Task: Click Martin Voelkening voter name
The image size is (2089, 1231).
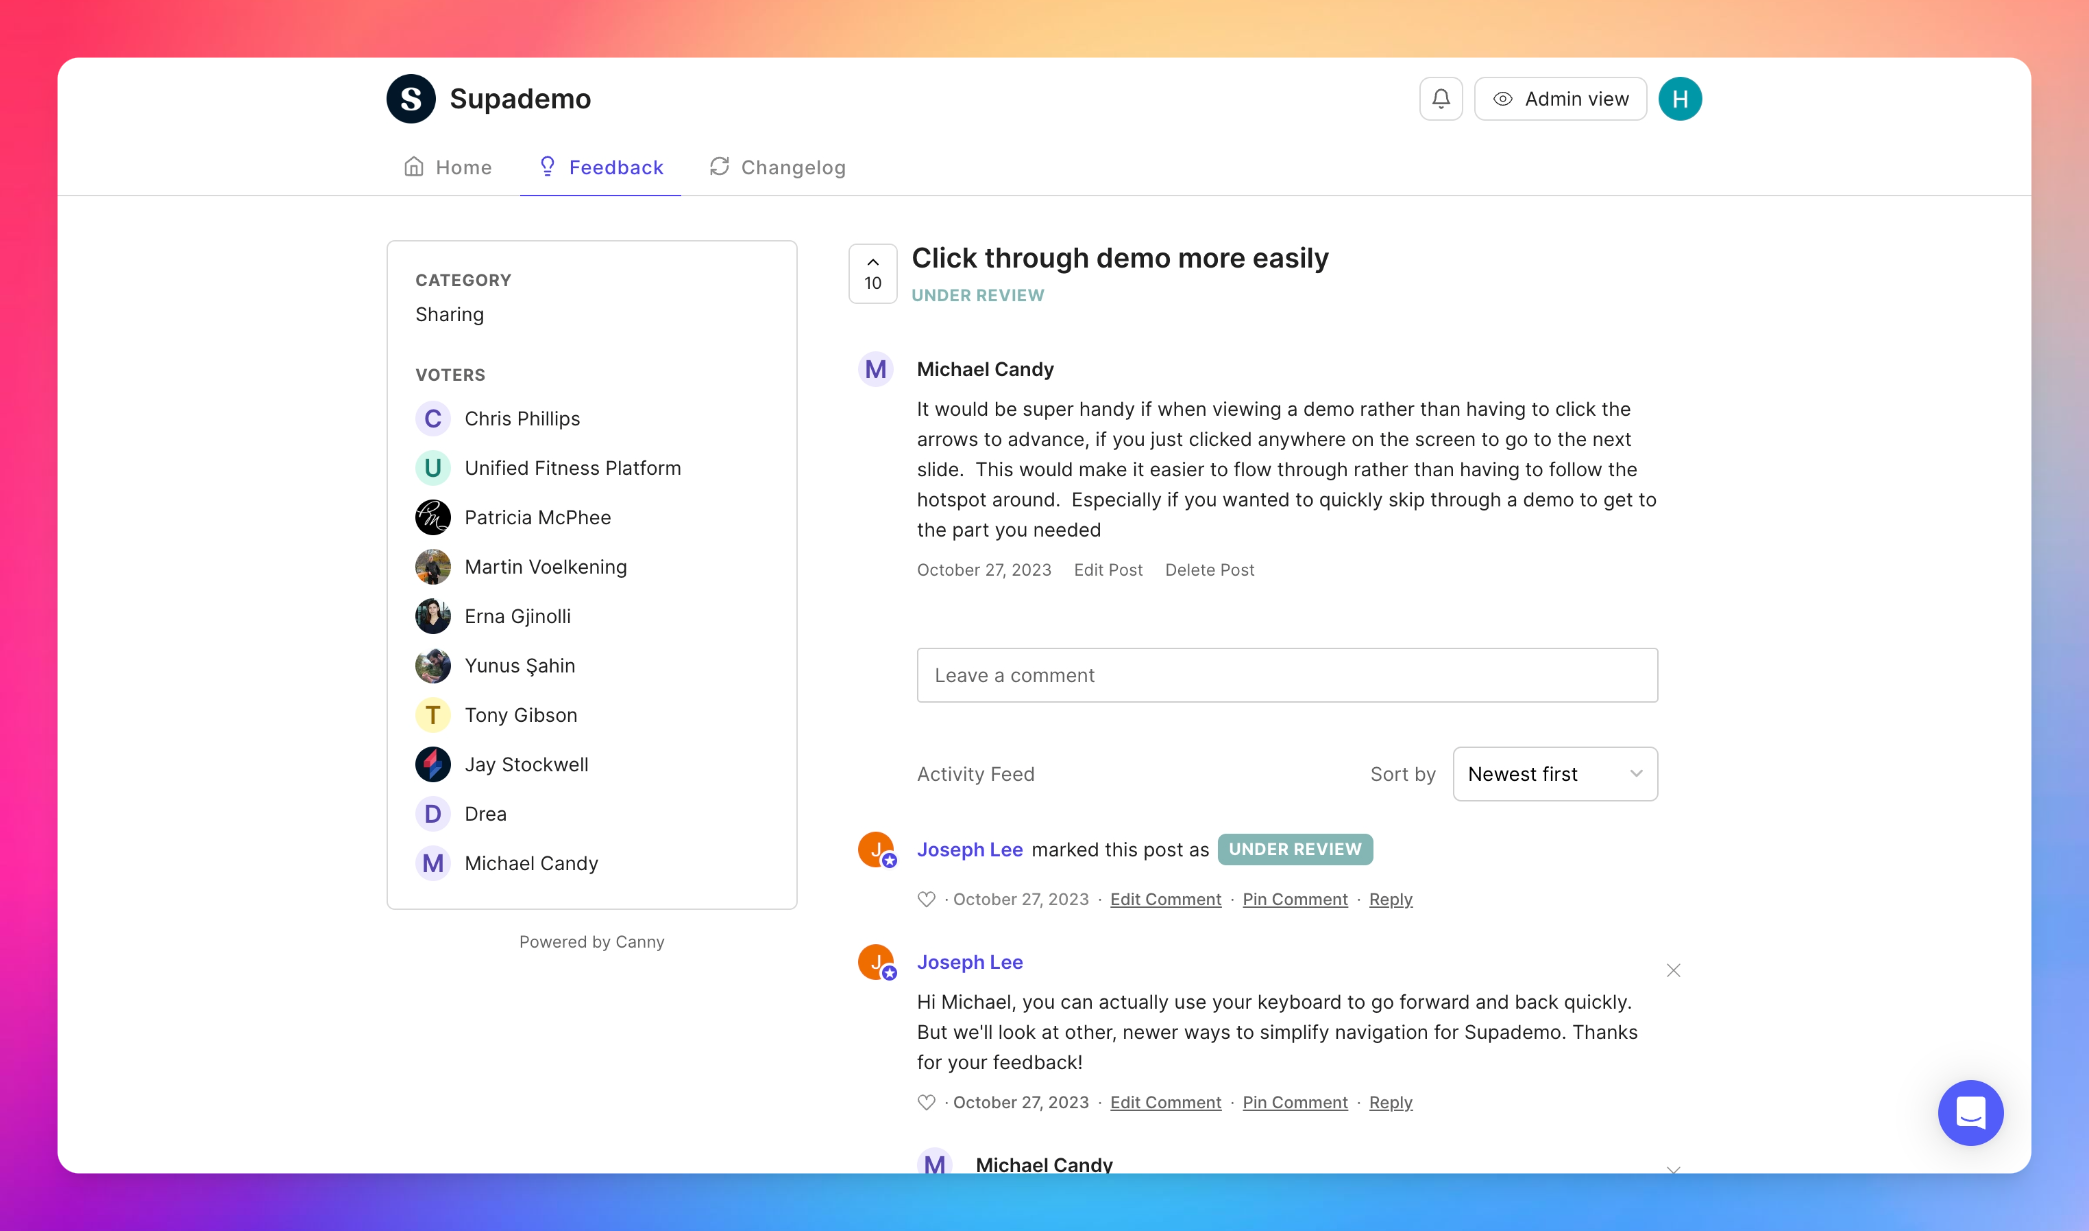Action: click(x=546, y=567)
